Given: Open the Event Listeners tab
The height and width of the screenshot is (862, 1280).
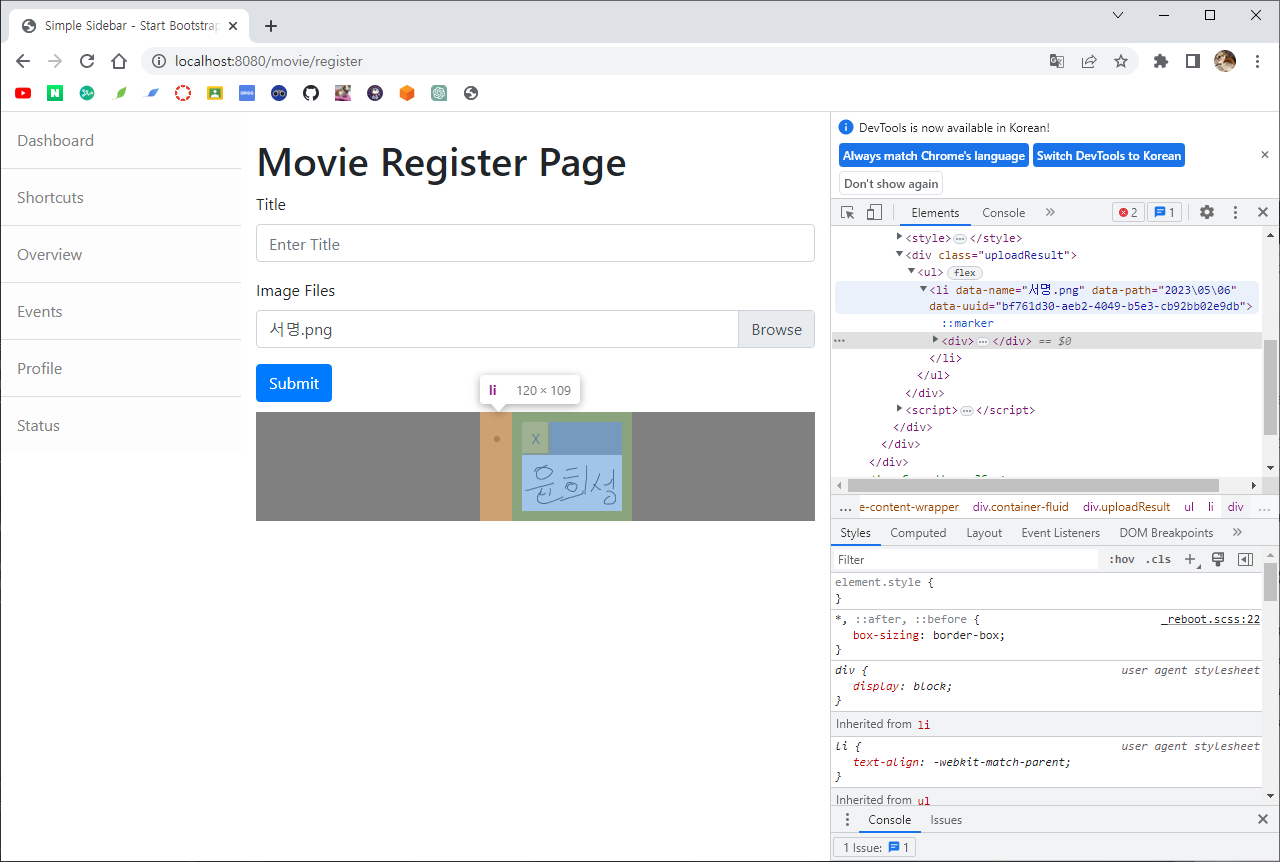Looking at the screenshot, I should coord(1060,533).
